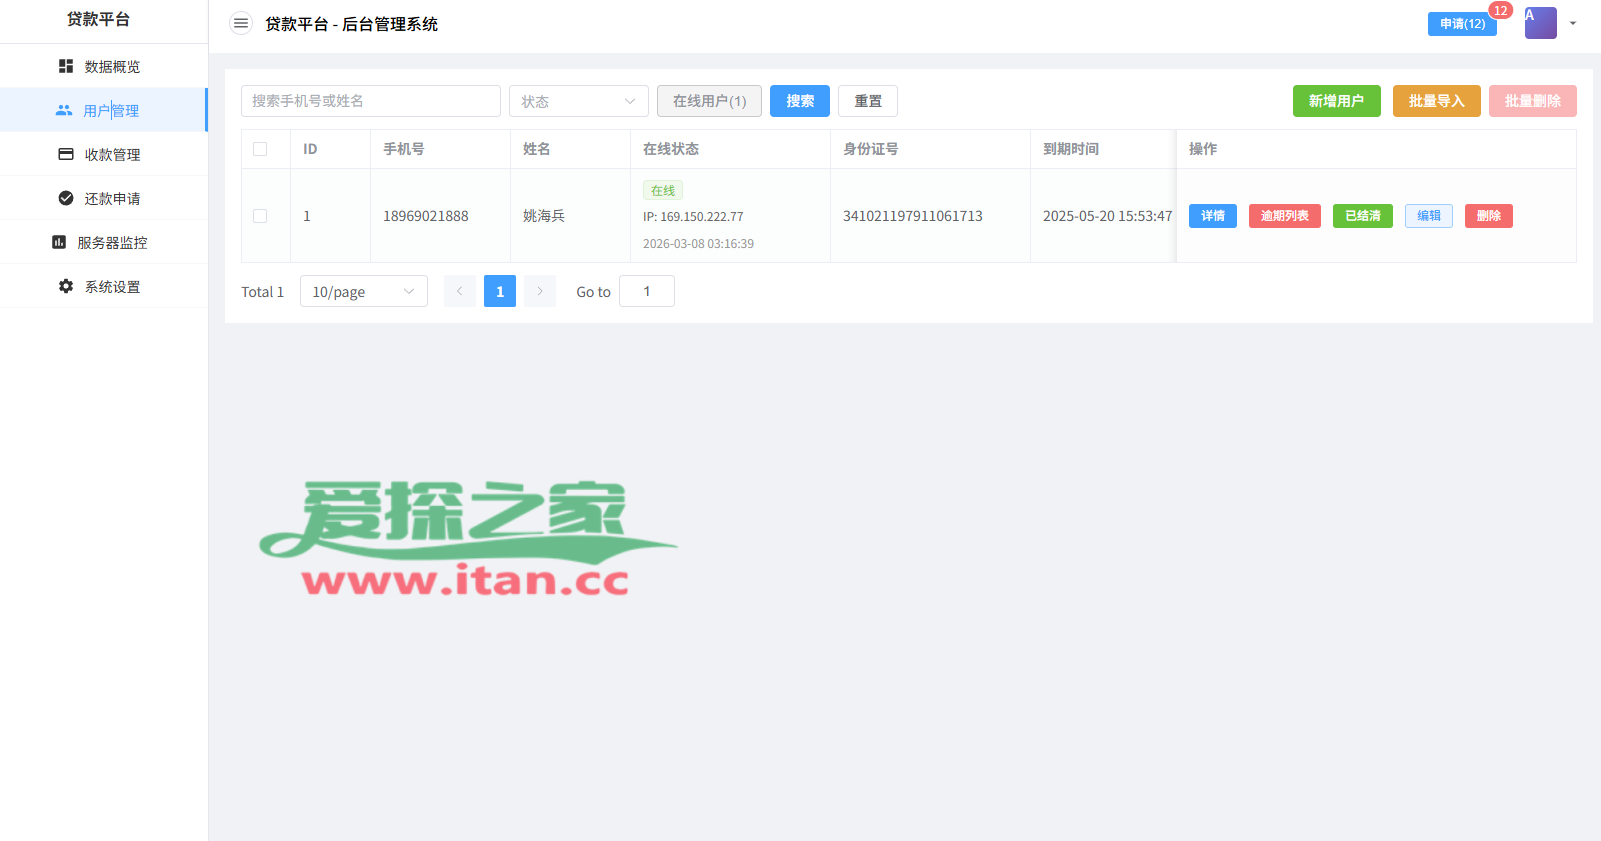Click the 服务器监控 chart icon
1601x841 pixels.
click(59, 242)
